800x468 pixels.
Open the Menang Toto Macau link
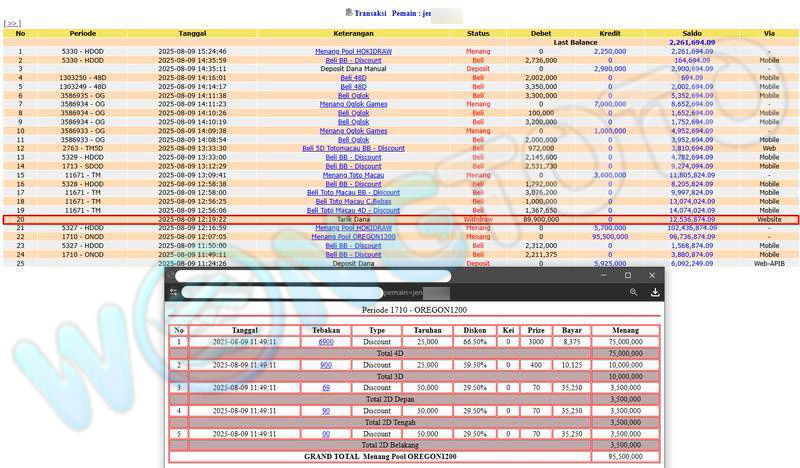pos(353,175)
